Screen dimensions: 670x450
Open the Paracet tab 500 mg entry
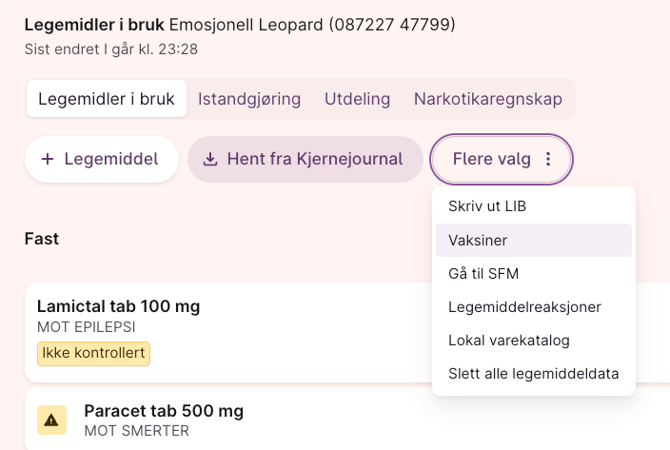[x=163, y=411]
